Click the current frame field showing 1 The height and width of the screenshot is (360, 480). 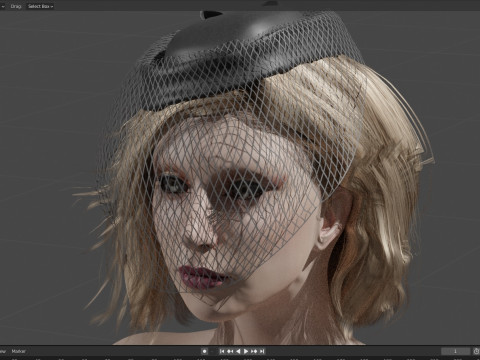click(x=456, y=351)
